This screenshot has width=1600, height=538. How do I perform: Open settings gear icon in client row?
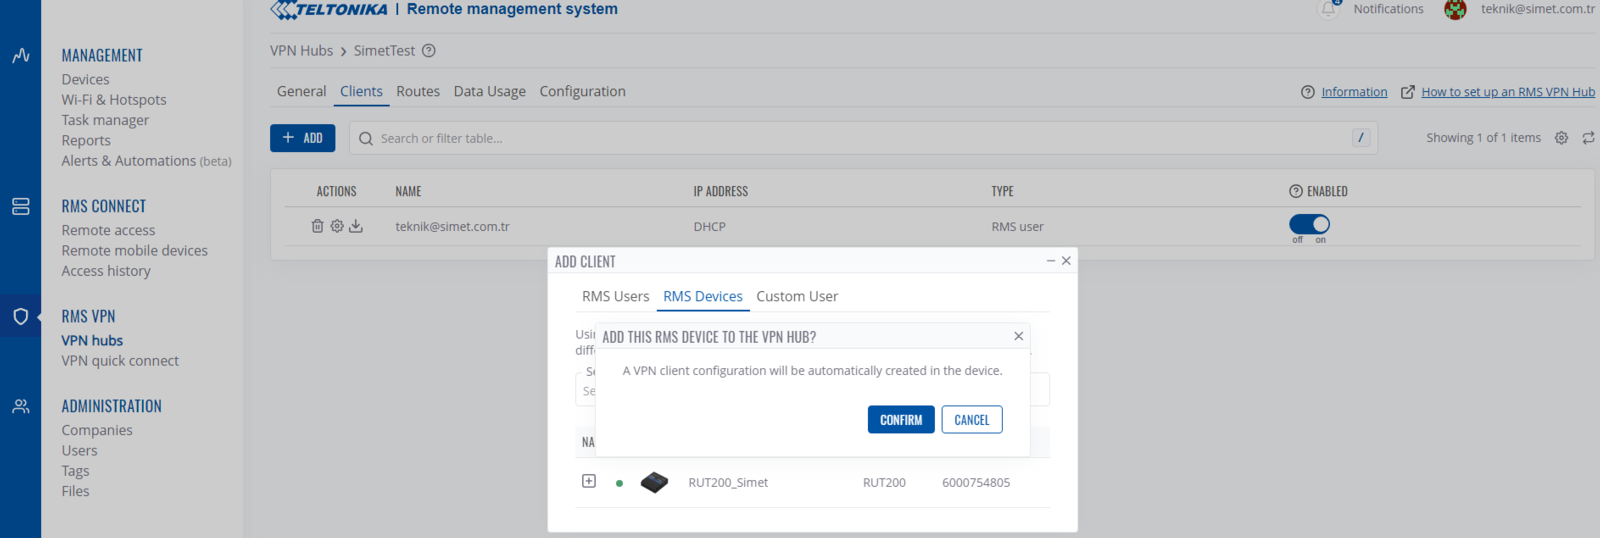point(337,226)
